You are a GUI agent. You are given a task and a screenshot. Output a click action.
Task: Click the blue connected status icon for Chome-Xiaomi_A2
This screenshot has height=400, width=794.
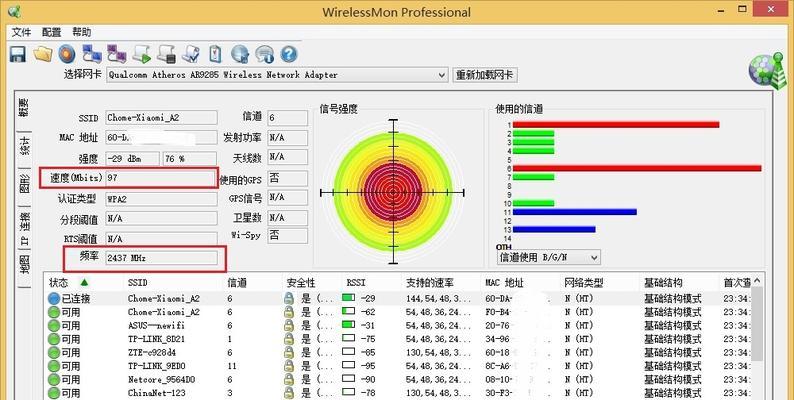54,298
